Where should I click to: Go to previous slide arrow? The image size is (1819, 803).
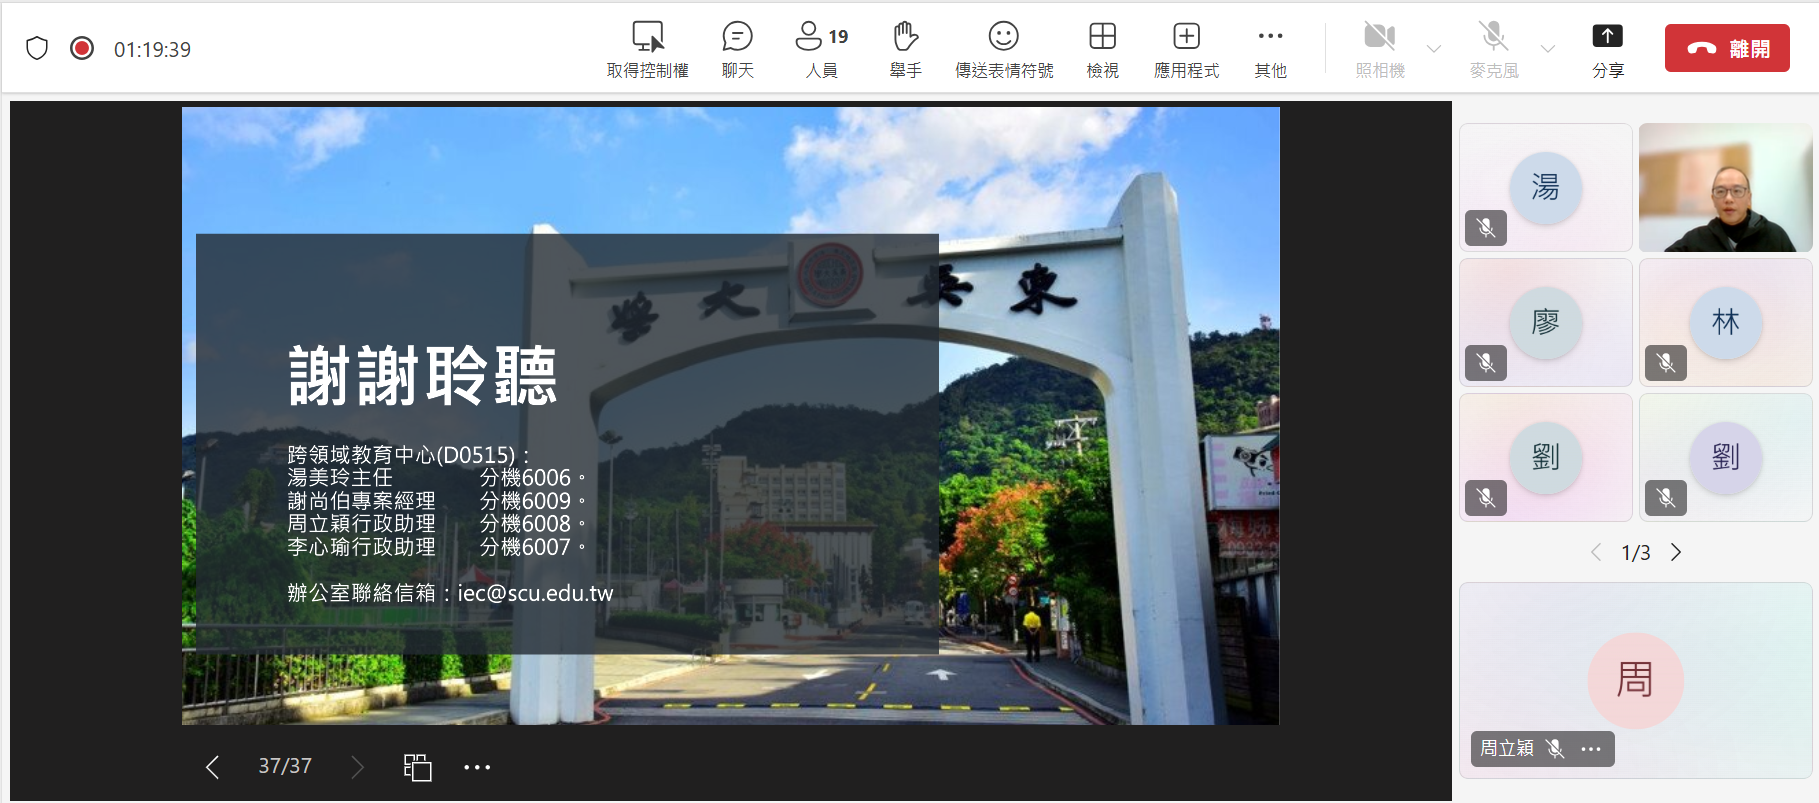(x=212, y=767)
